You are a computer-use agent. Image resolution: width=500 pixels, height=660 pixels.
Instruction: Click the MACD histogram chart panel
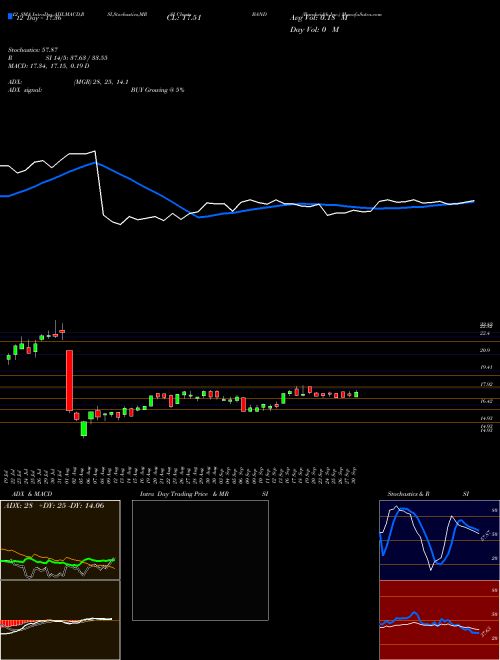[60, 620]
